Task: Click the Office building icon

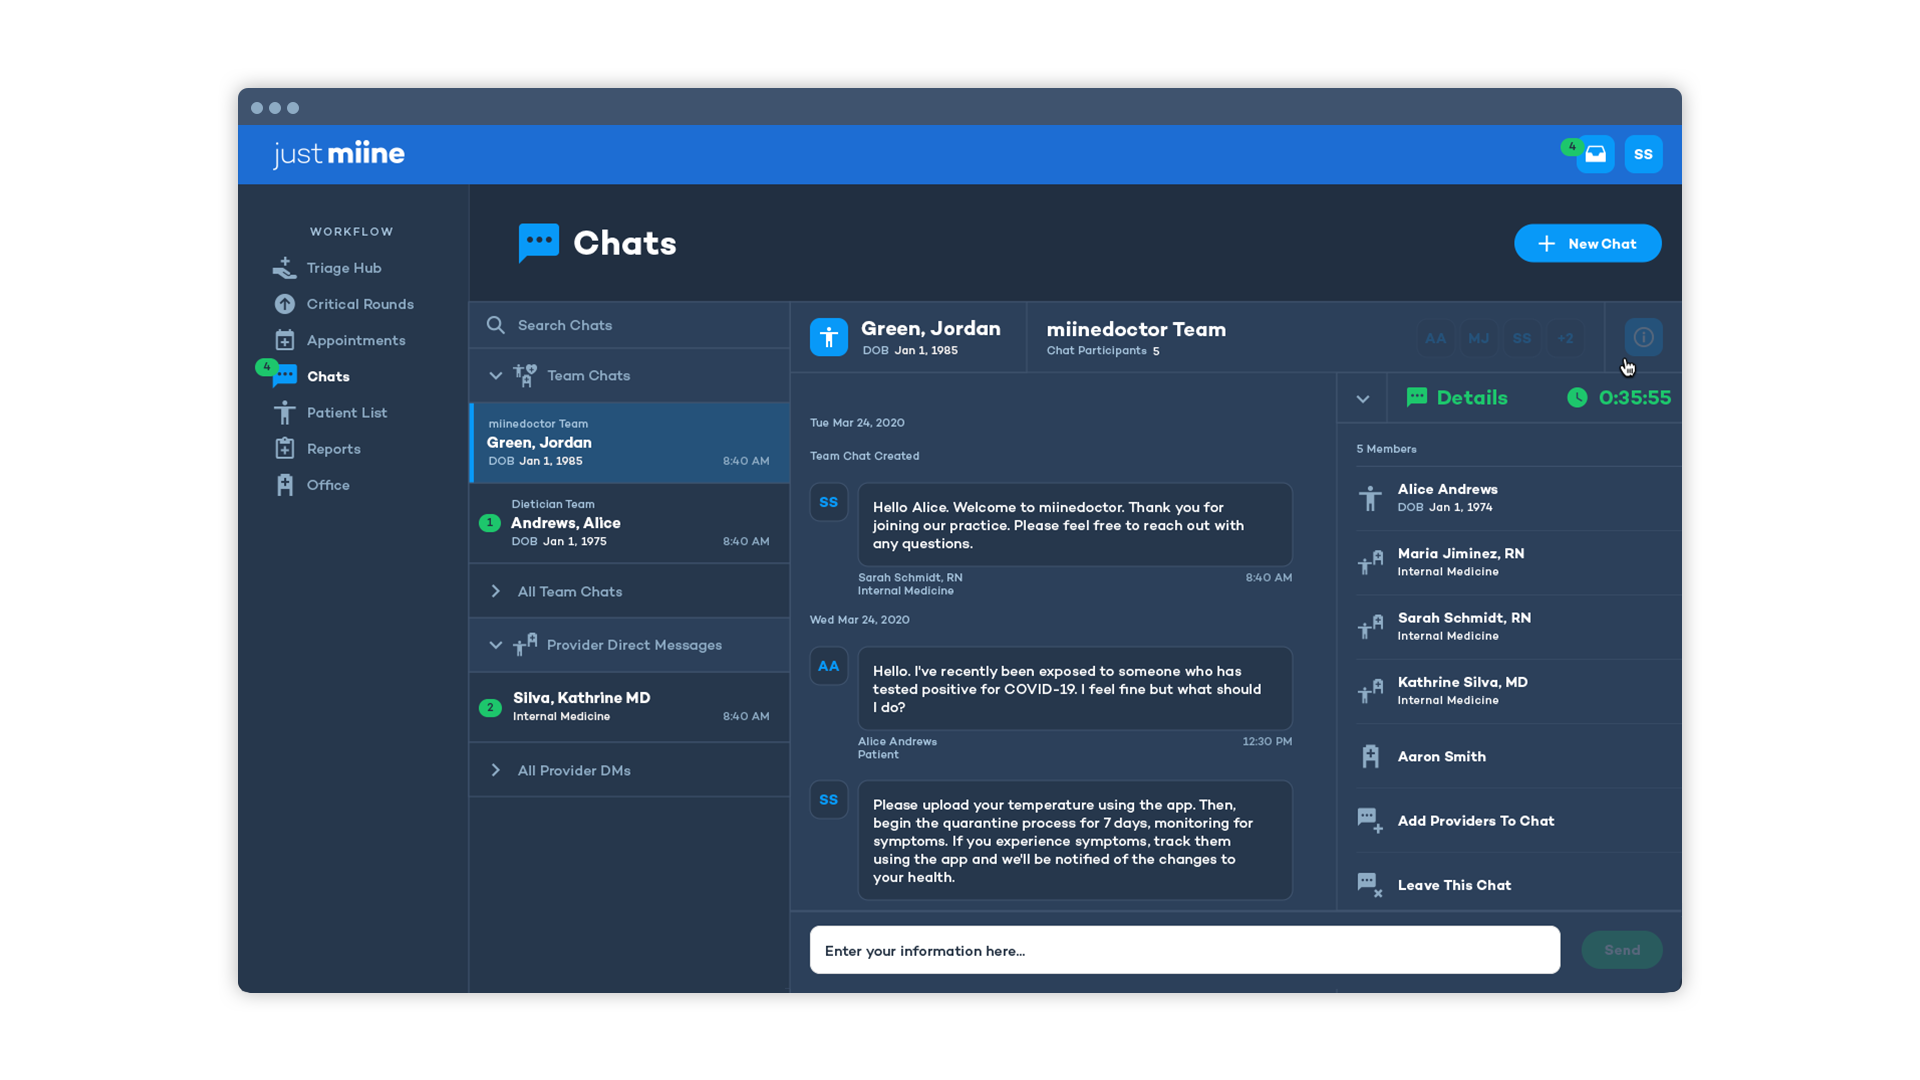Action: pyautogui.click(x=285, y=485)
